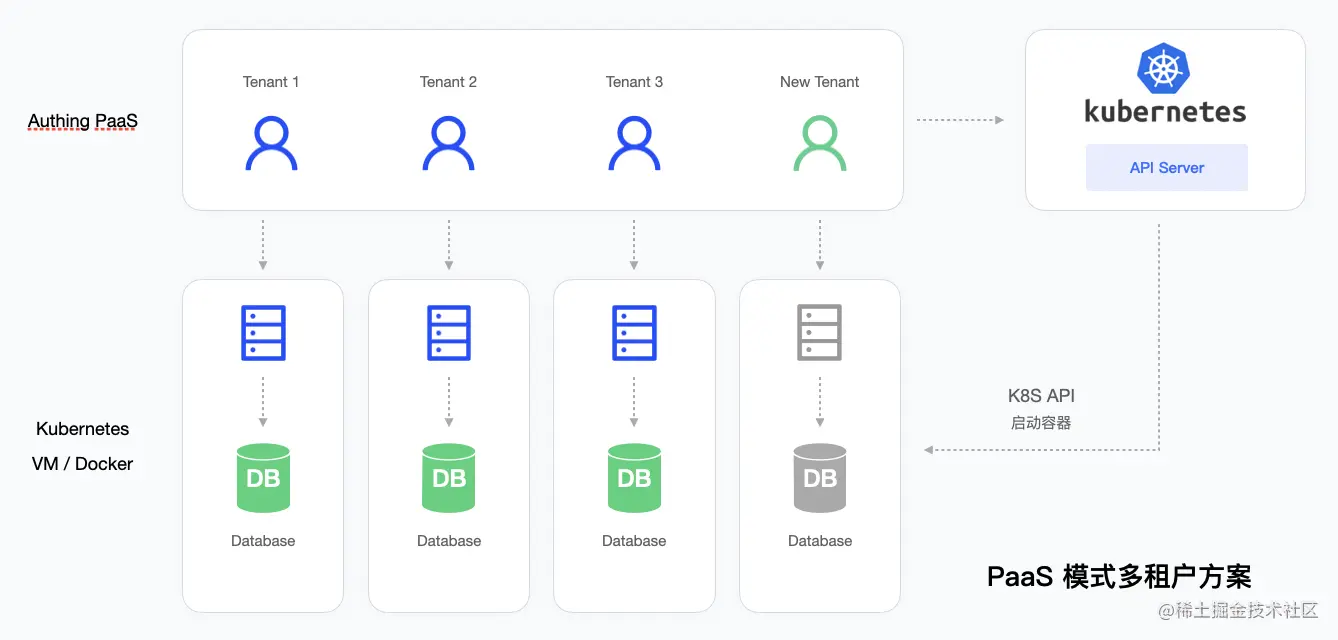This screenshot has width=1338, height=640.
Task: Click the 'Kubernetes' label on the left
Action: 83,429
